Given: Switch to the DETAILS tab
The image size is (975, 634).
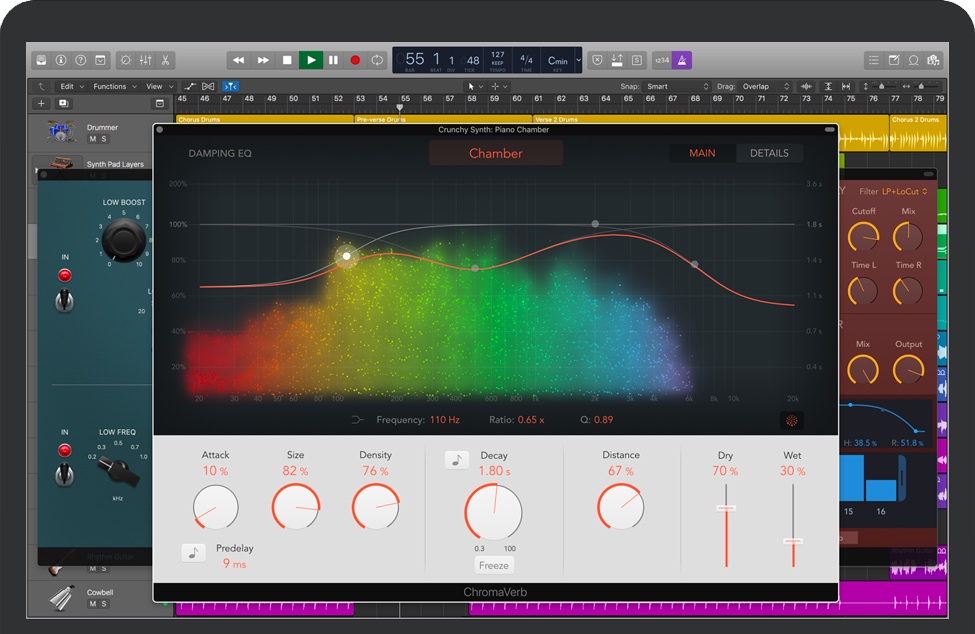Looking at the screenshot, I should coord(769,153).
